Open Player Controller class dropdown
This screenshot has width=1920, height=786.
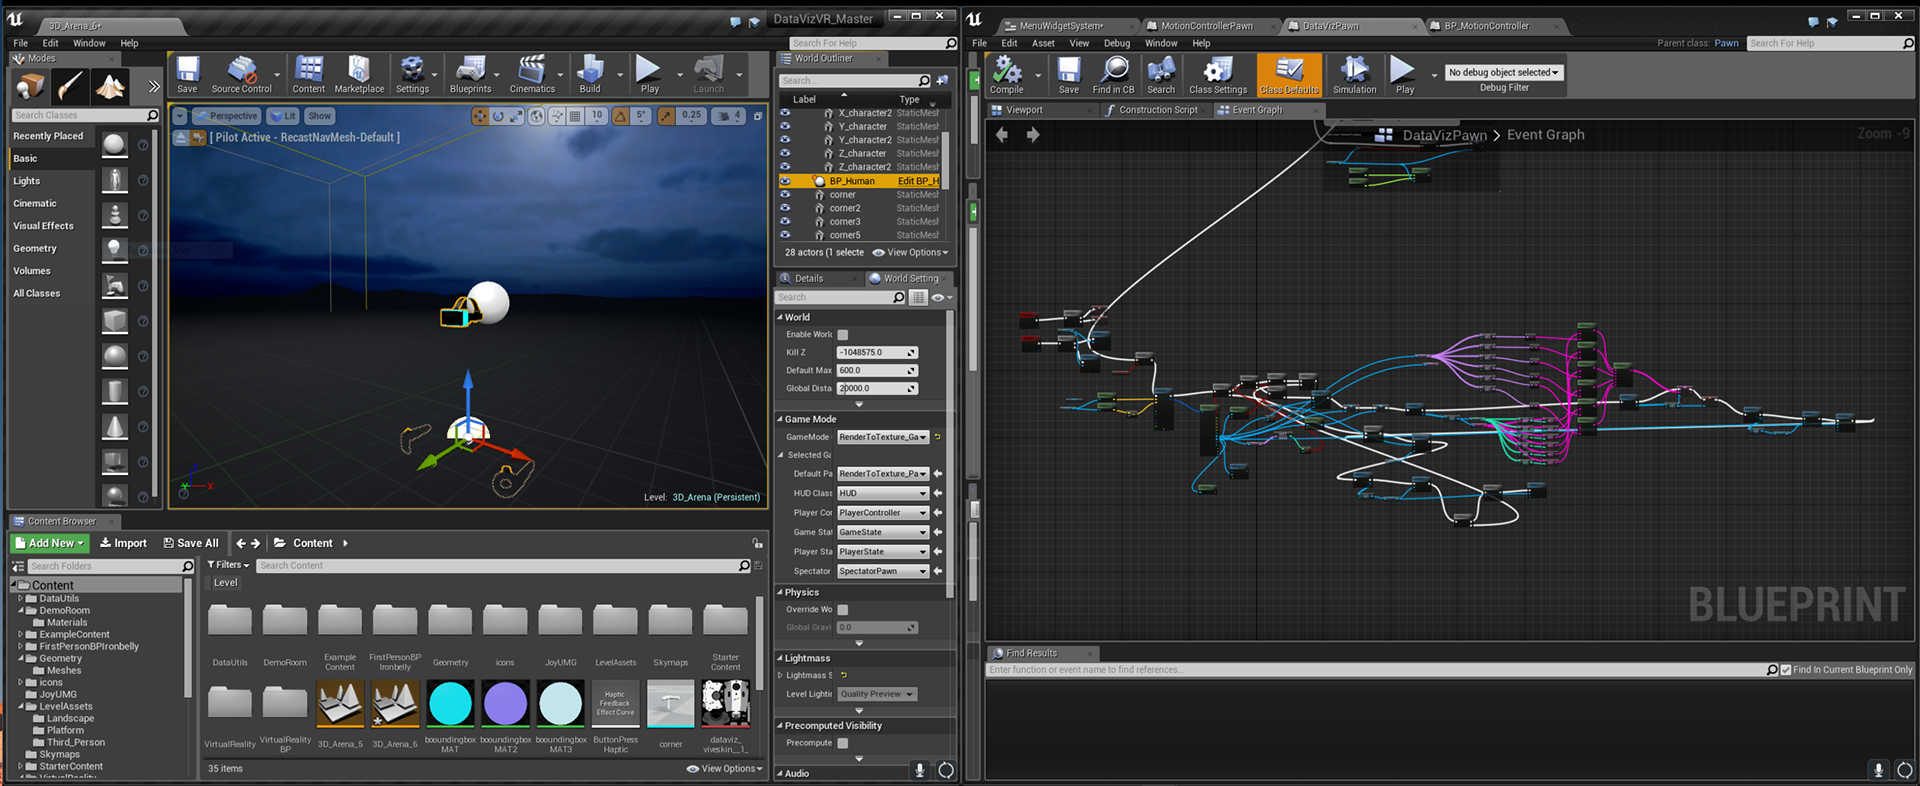coord(883,513)
